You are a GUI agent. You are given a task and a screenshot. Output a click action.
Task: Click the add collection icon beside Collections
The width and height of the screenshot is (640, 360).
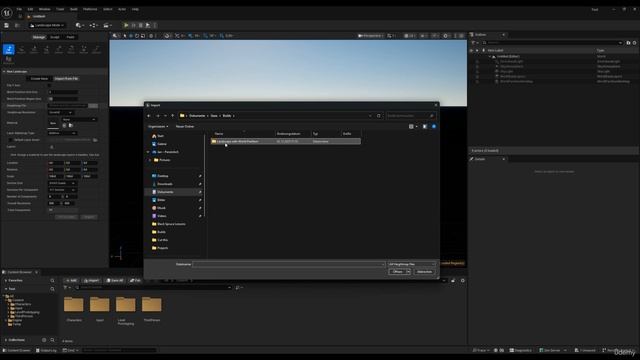(x=44, y=340)
